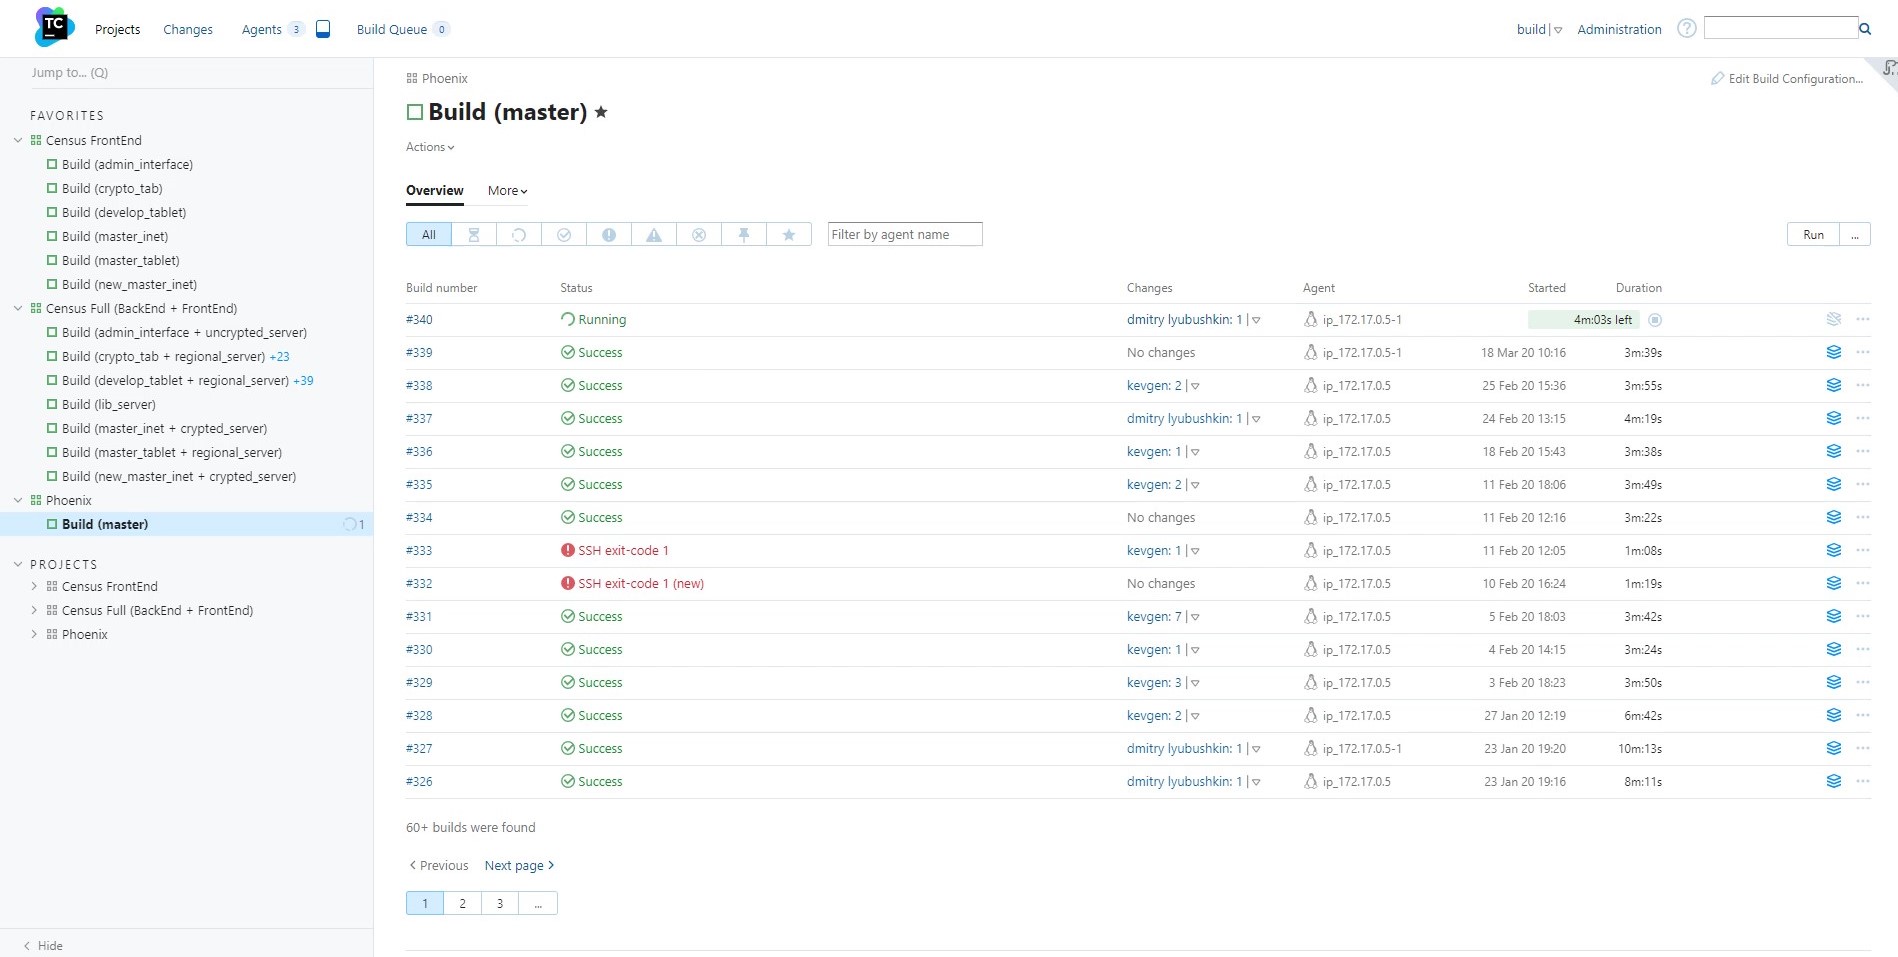The height and width of the screenshot is (957, 1898).
Task: Open more options for build #332
Action: [1862, 583]
